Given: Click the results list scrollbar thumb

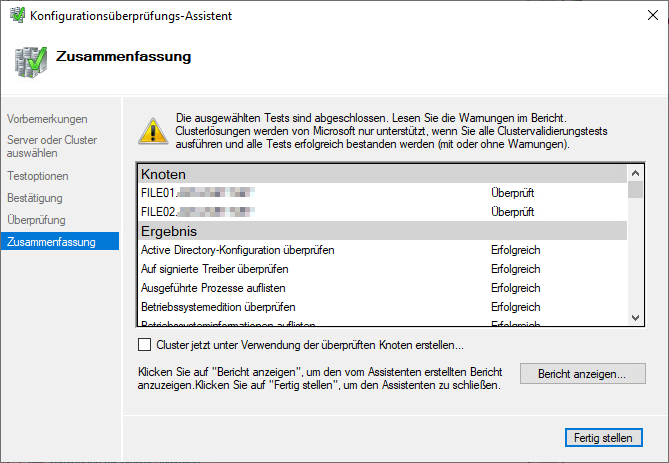Looking at the screenshot, I should pos(635,190).
